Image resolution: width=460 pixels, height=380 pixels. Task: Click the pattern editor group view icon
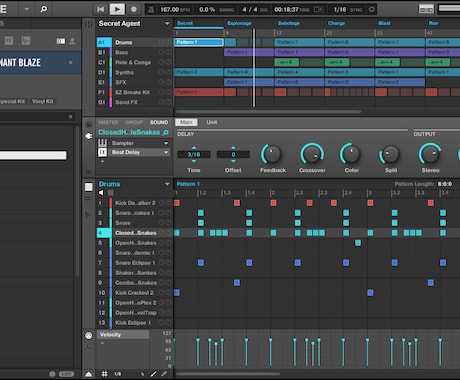point(89,187)
